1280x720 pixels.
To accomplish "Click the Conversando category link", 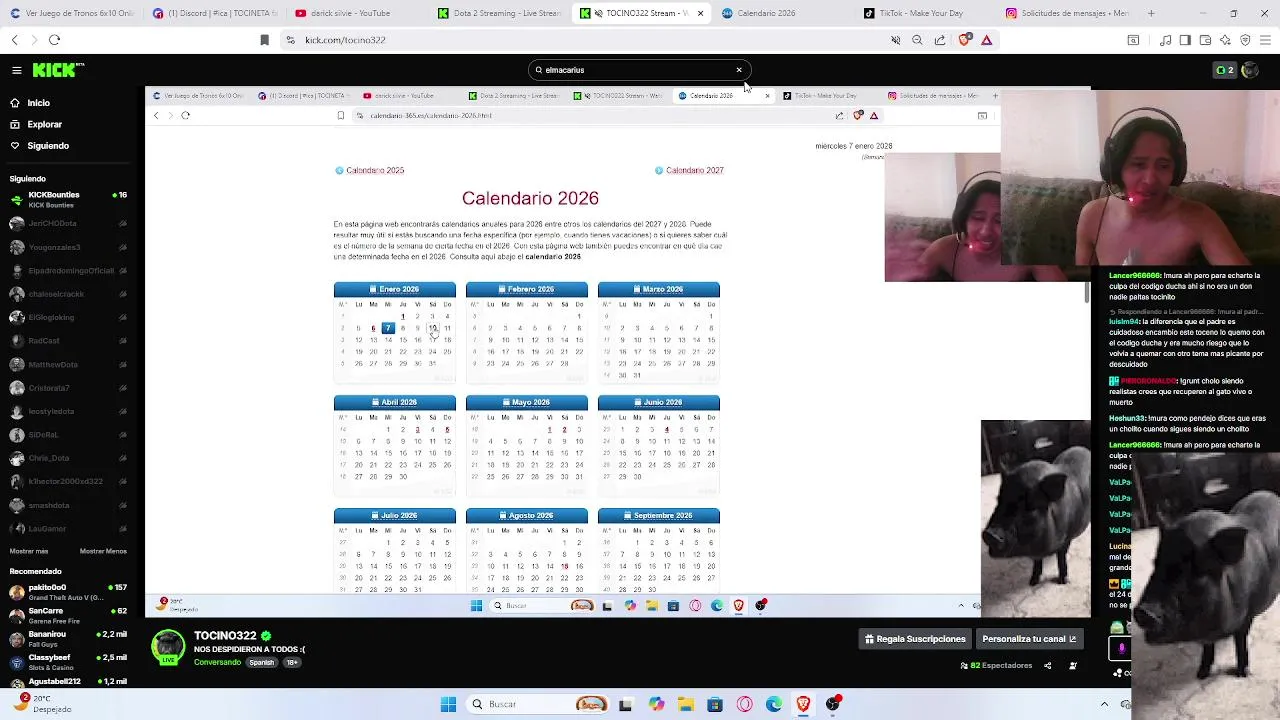I will 217,662.
